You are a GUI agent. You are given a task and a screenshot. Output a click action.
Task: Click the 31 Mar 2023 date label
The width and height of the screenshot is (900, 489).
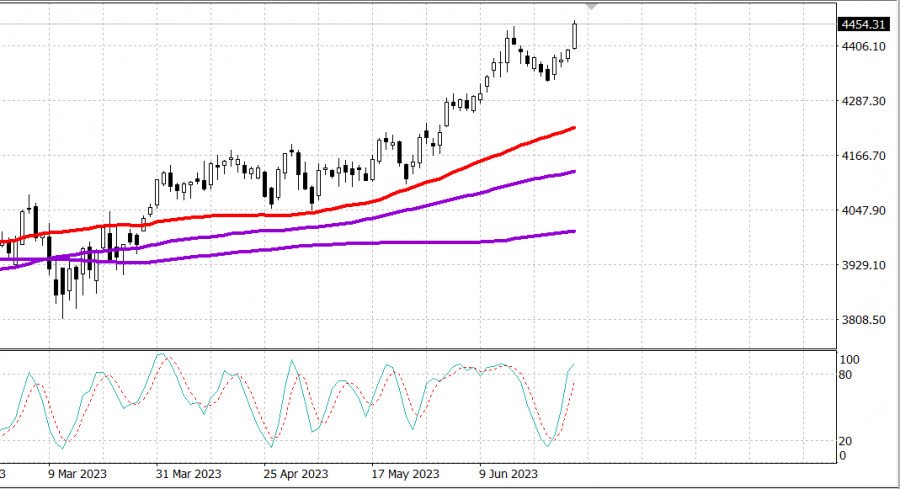(188, 474)
